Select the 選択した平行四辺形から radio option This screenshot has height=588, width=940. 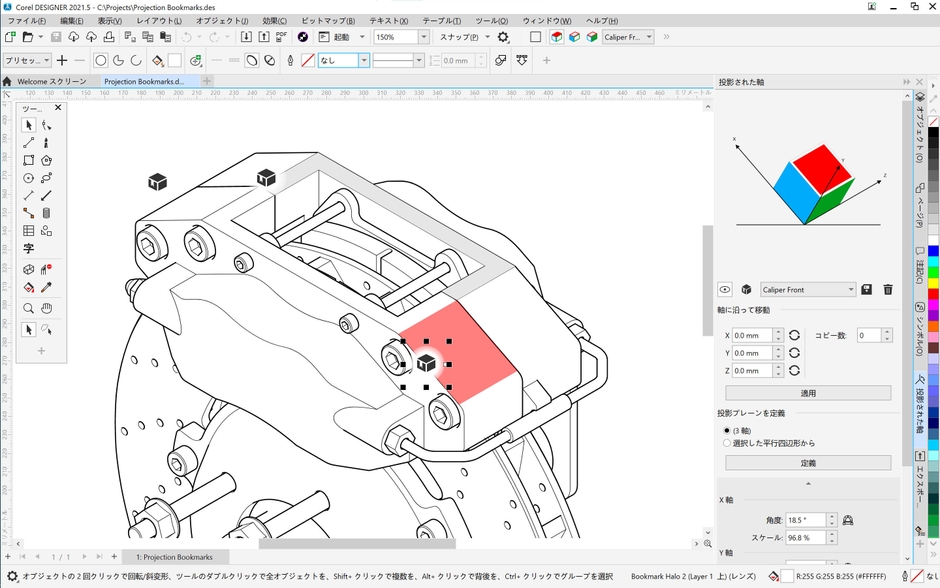point(727,443)
